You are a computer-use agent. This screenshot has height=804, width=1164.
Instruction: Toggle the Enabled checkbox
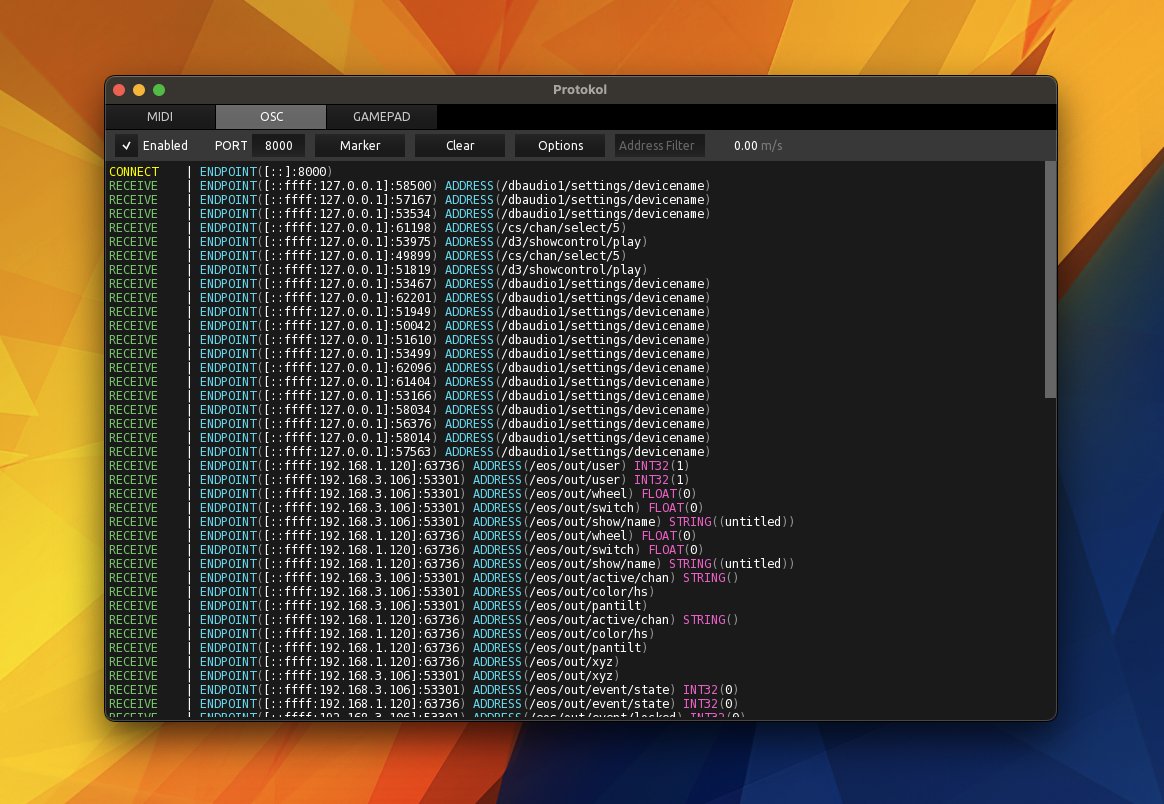pos(126,146)
